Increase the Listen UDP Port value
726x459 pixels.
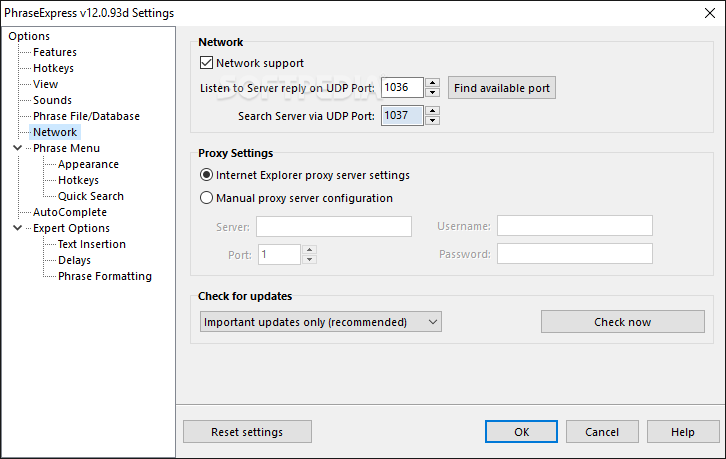click(432, 83)
